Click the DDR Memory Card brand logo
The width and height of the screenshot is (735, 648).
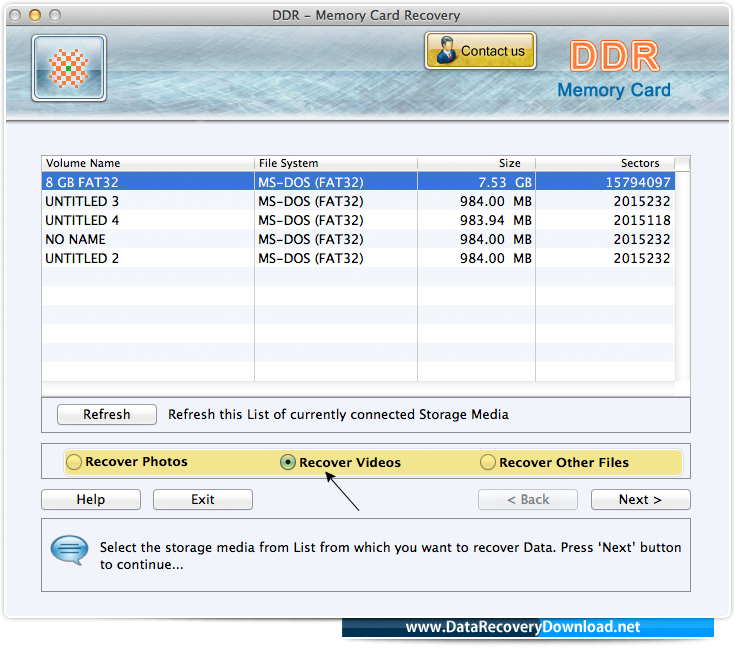(614, 69)
